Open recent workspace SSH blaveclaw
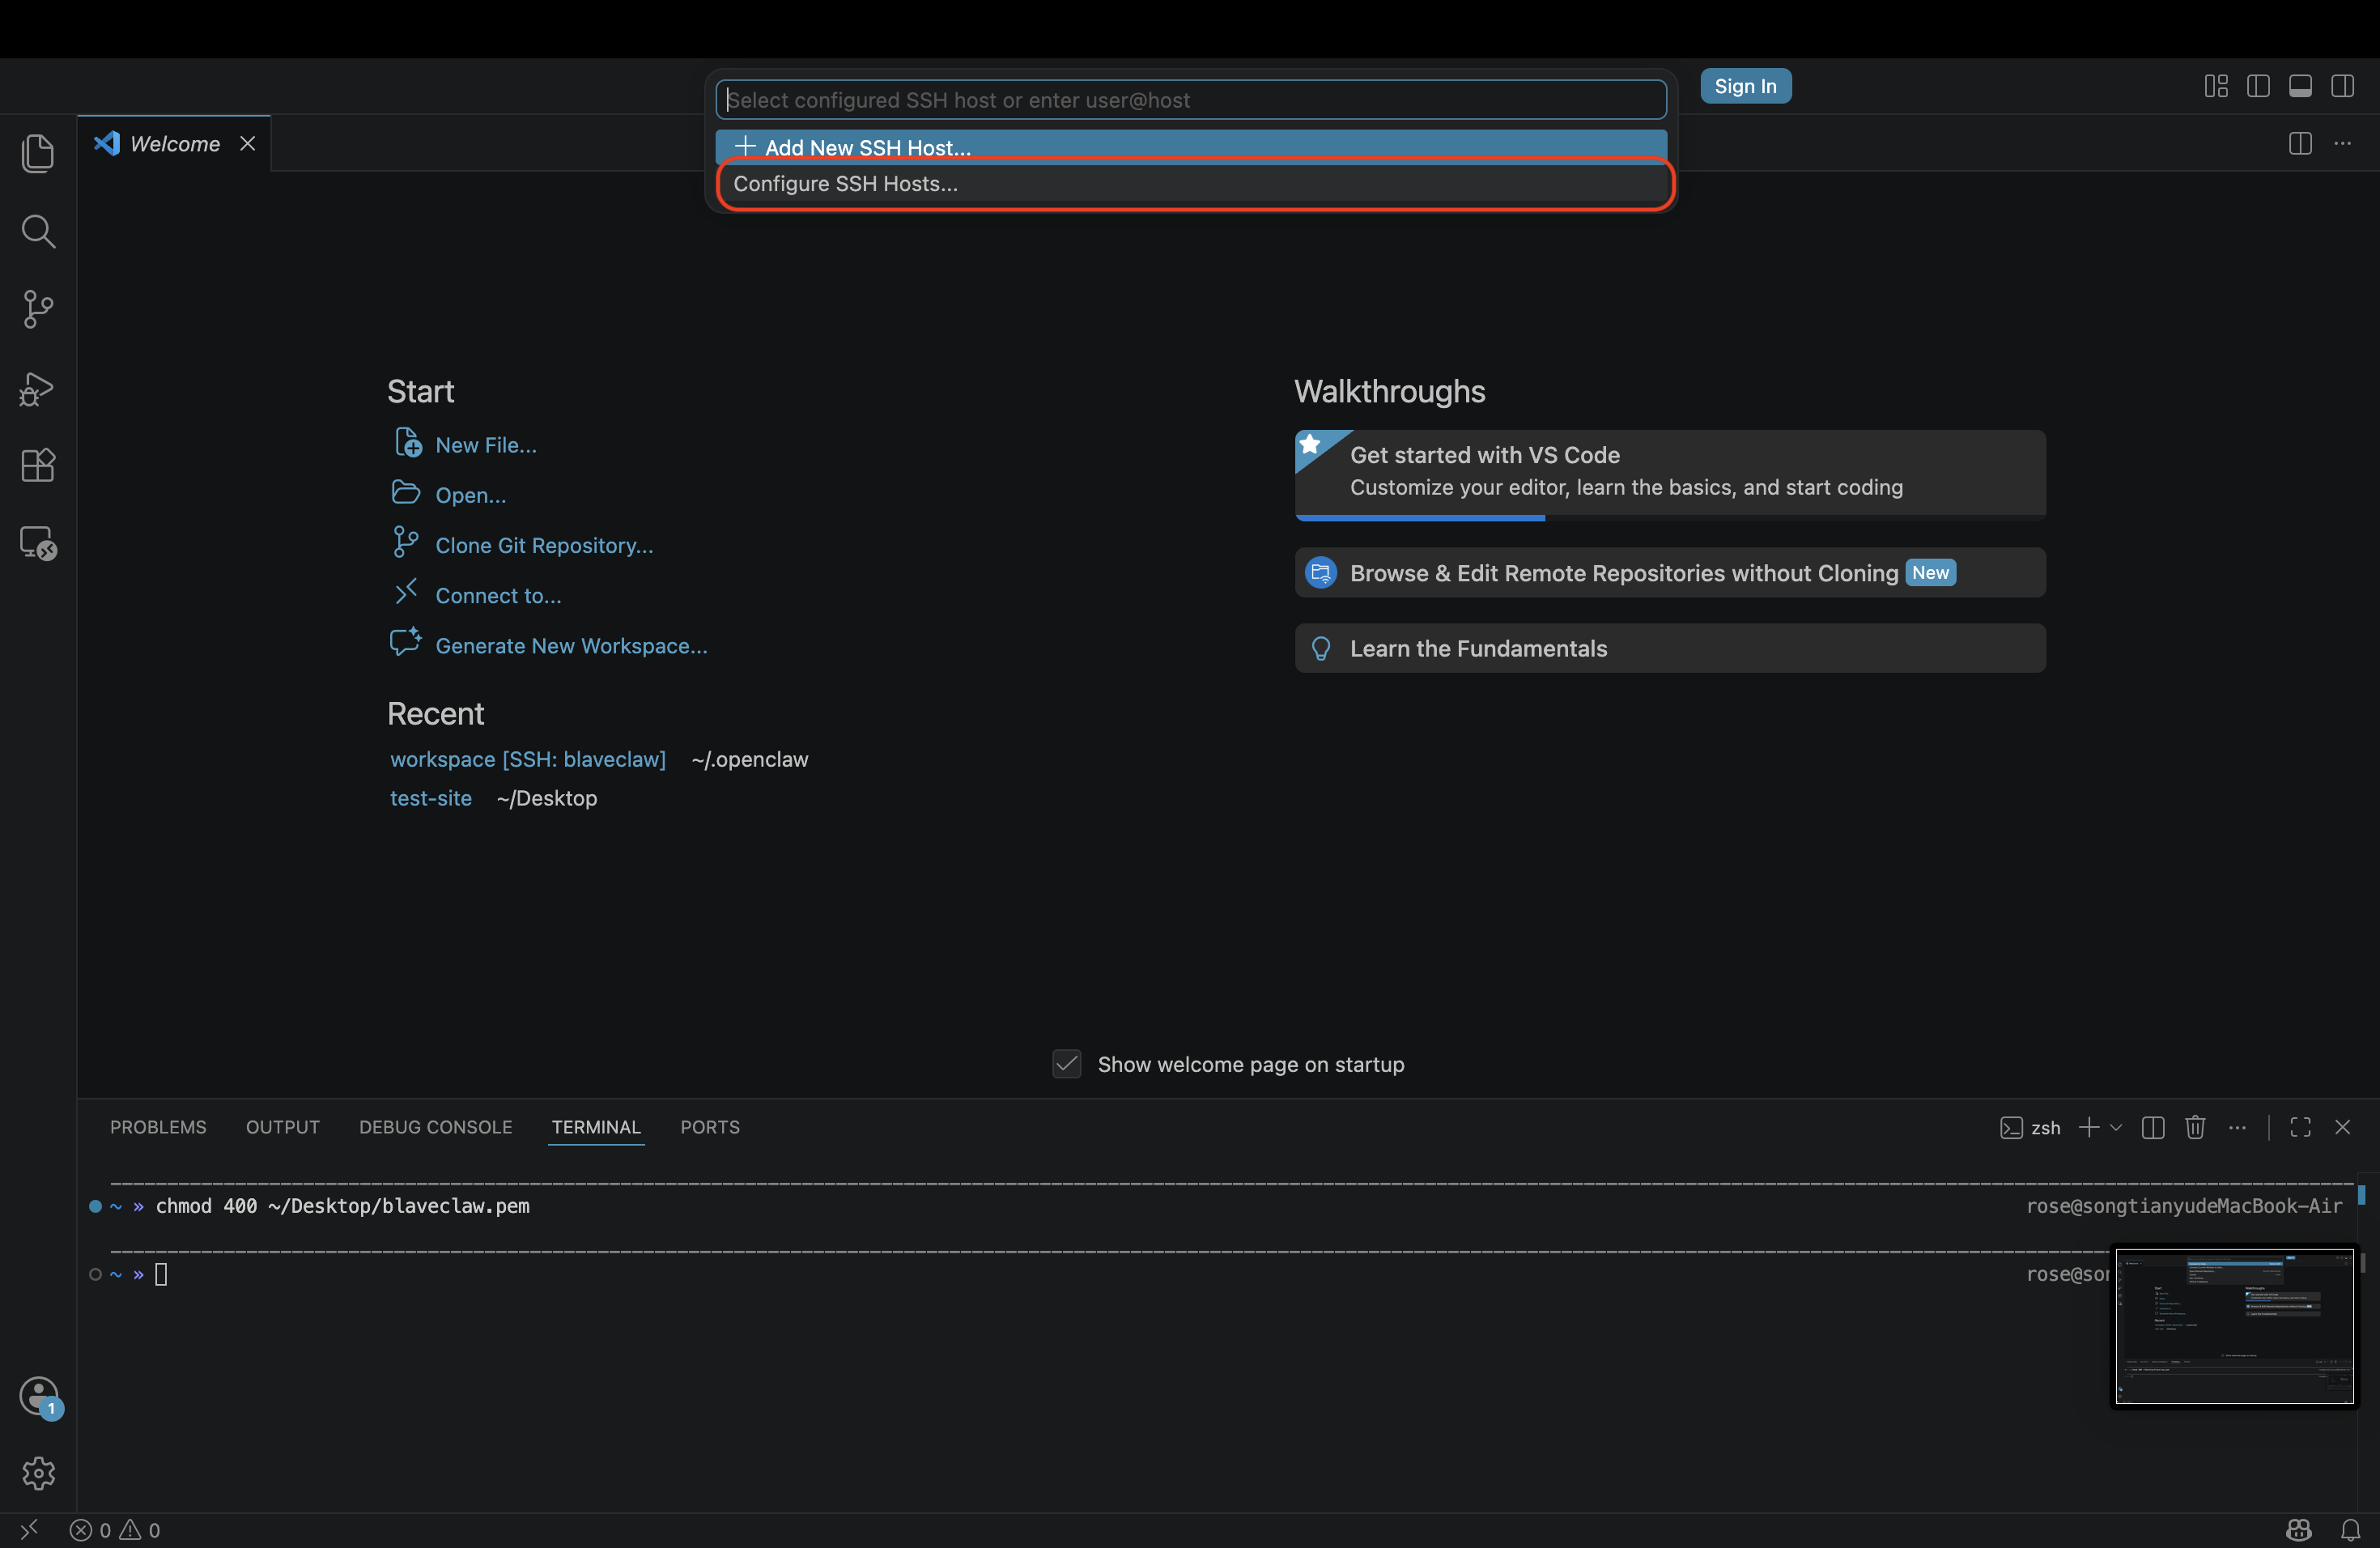The height and width of the screenshot is (1548, 2380). pos(527,759)
